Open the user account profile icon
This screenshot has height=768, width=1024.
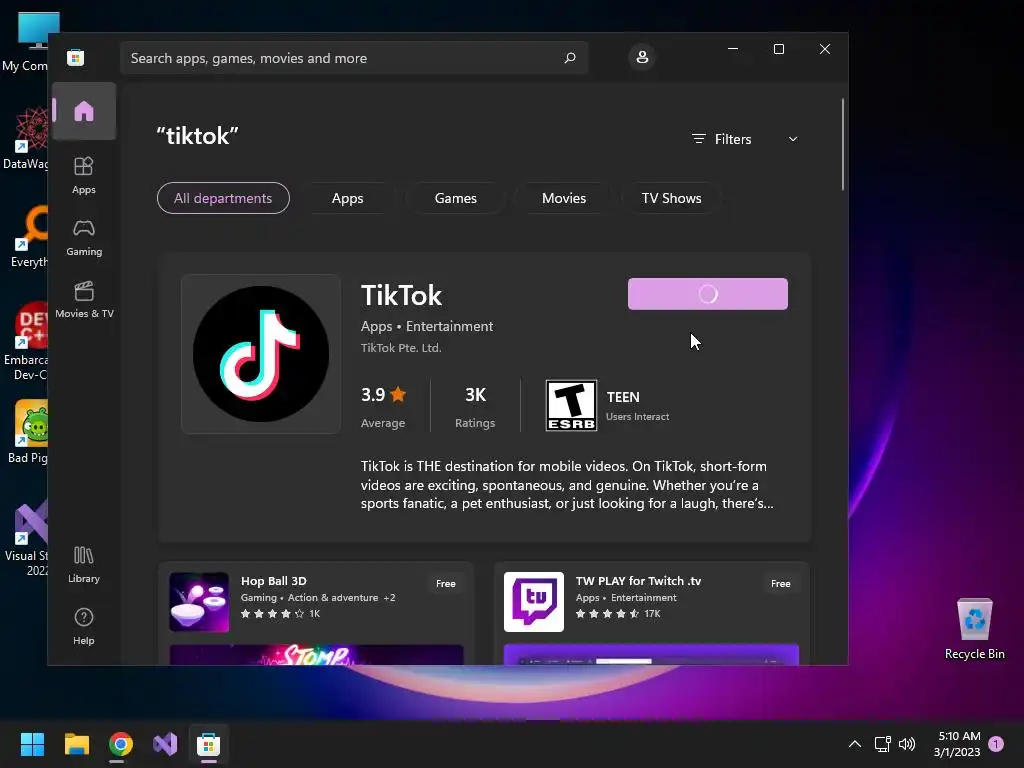tap(642, 57)
